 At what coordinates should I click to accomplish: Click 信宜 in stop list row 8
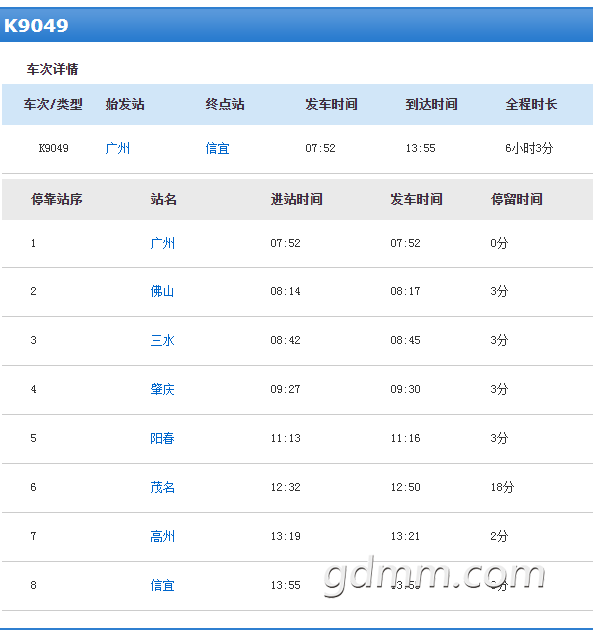tap(162, 585)
